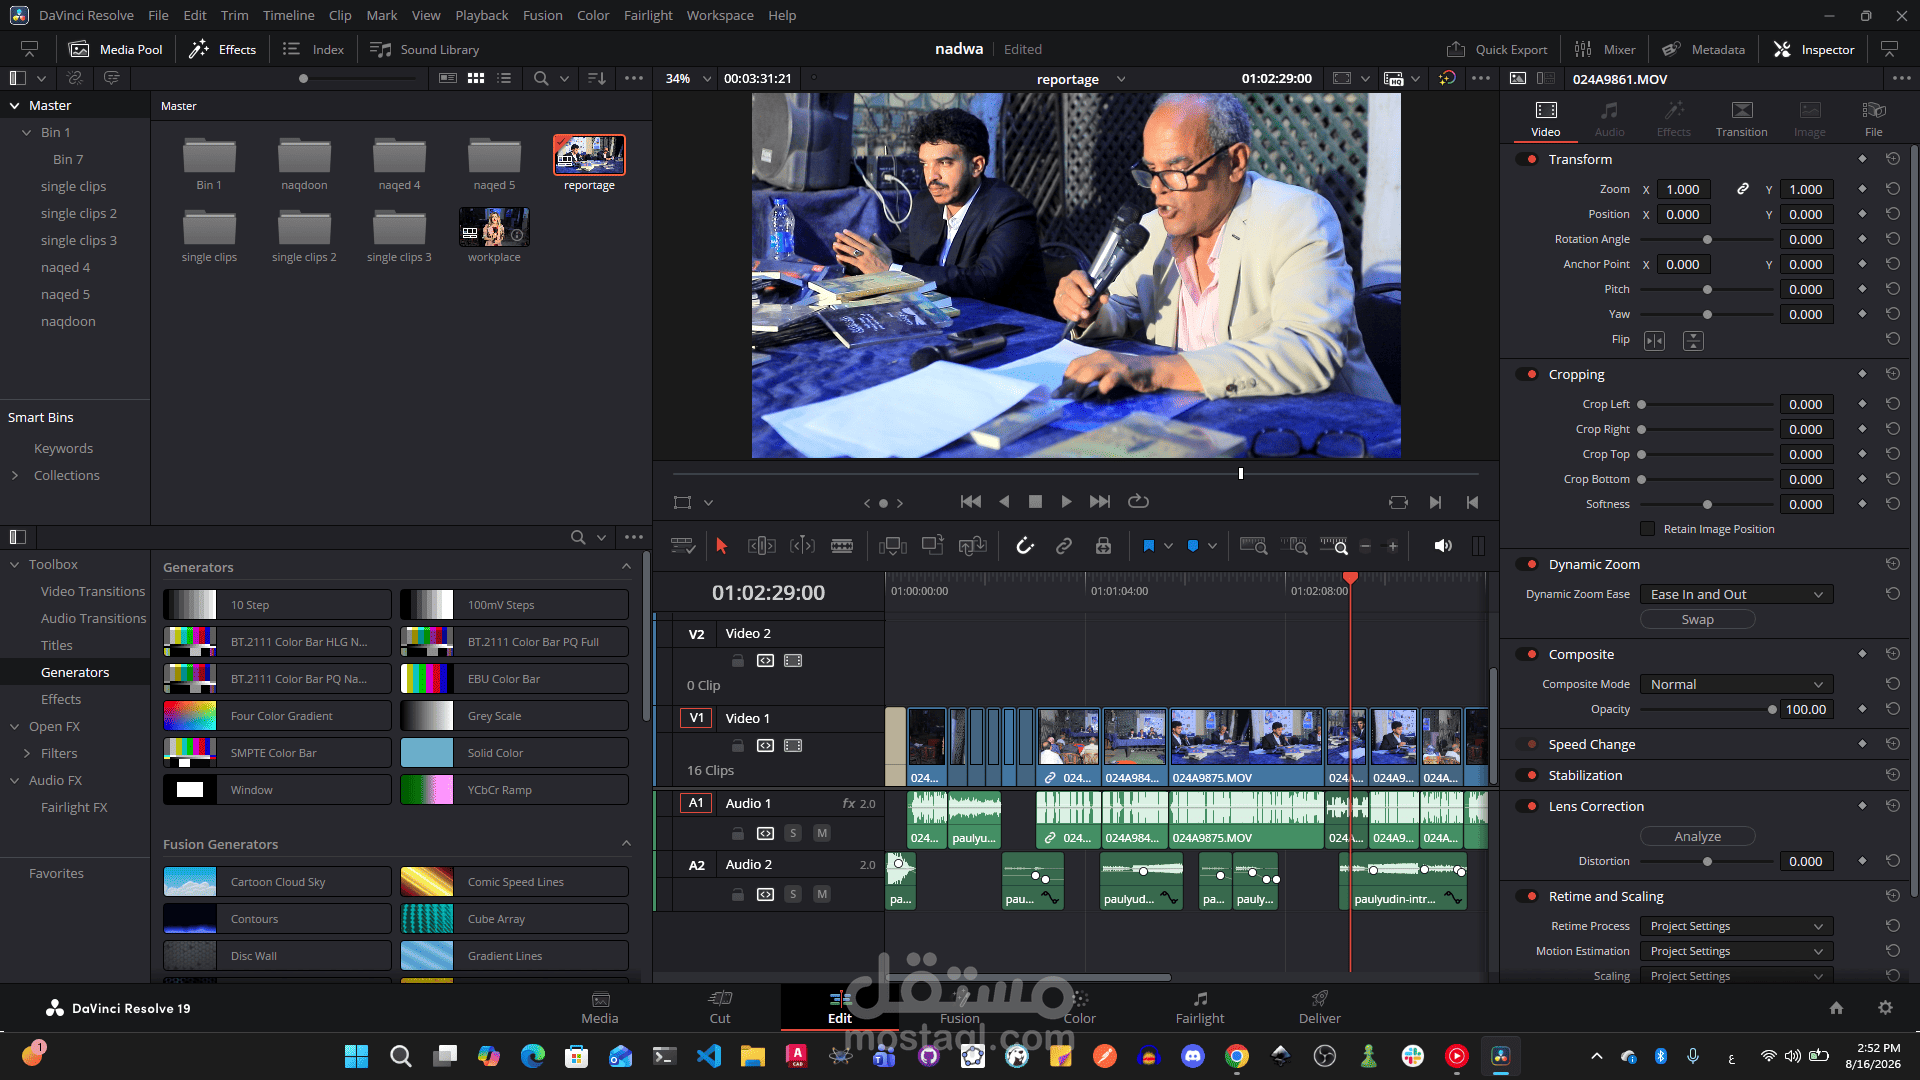Open the workplace clip thumbnail
This screenshot has height=1080, width=1920.
(x=494, y=227)
